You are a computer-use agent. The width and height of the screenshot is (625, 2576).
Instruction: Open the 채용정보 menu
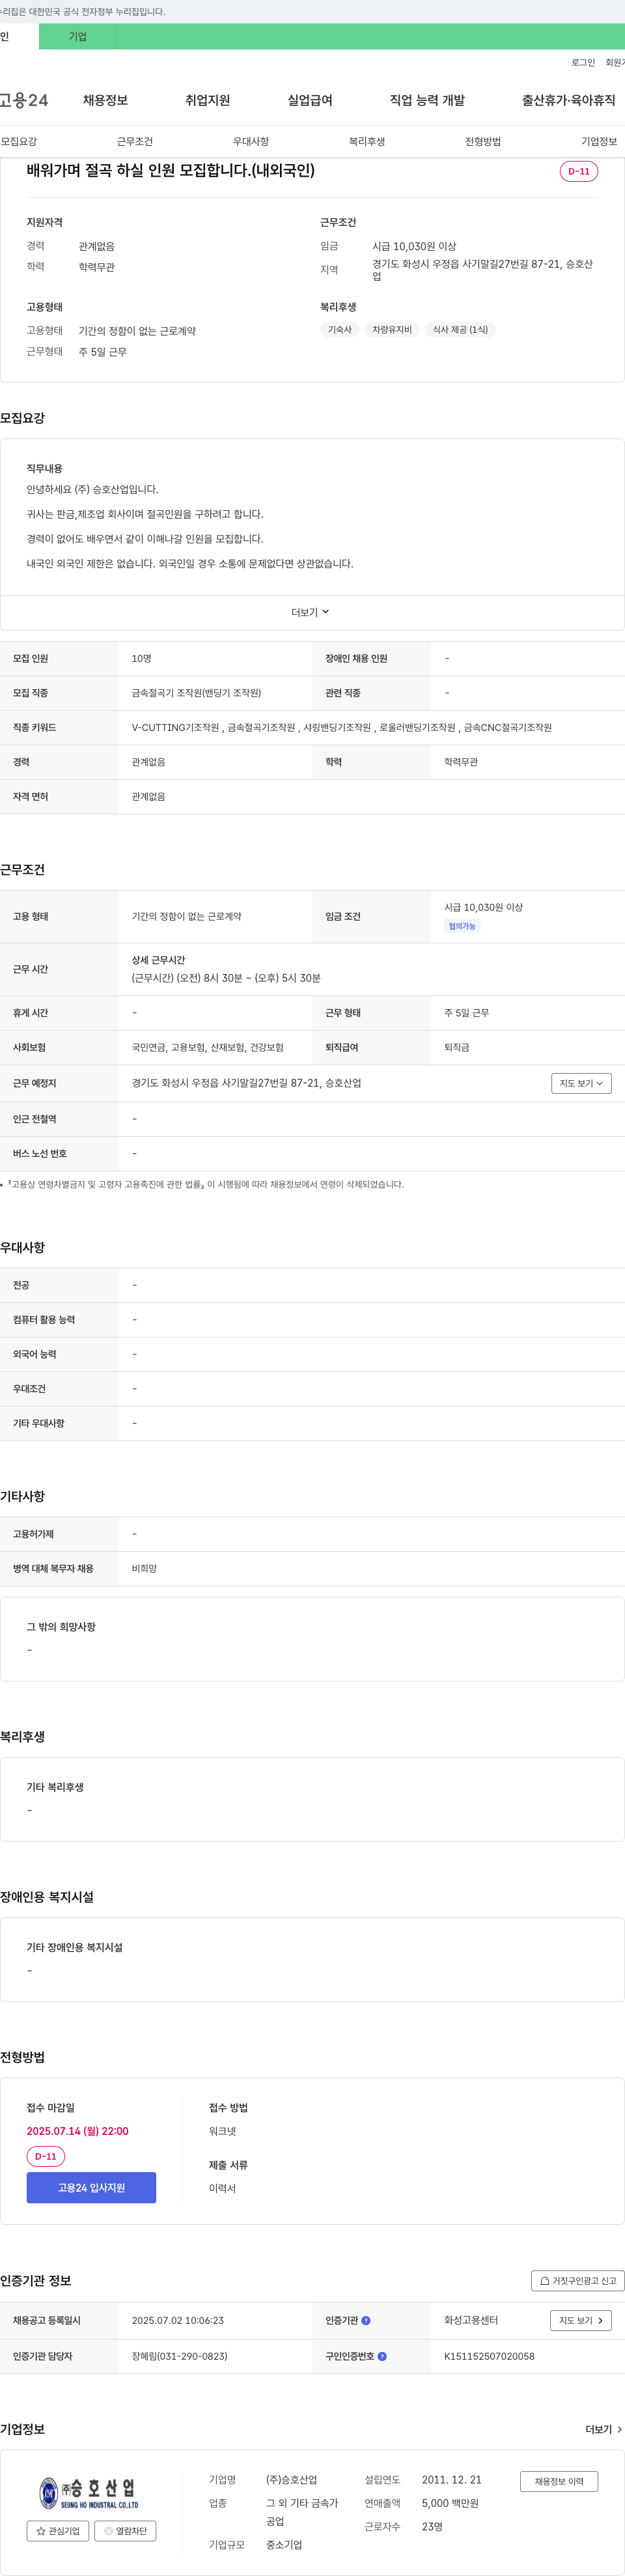[105, 100]
